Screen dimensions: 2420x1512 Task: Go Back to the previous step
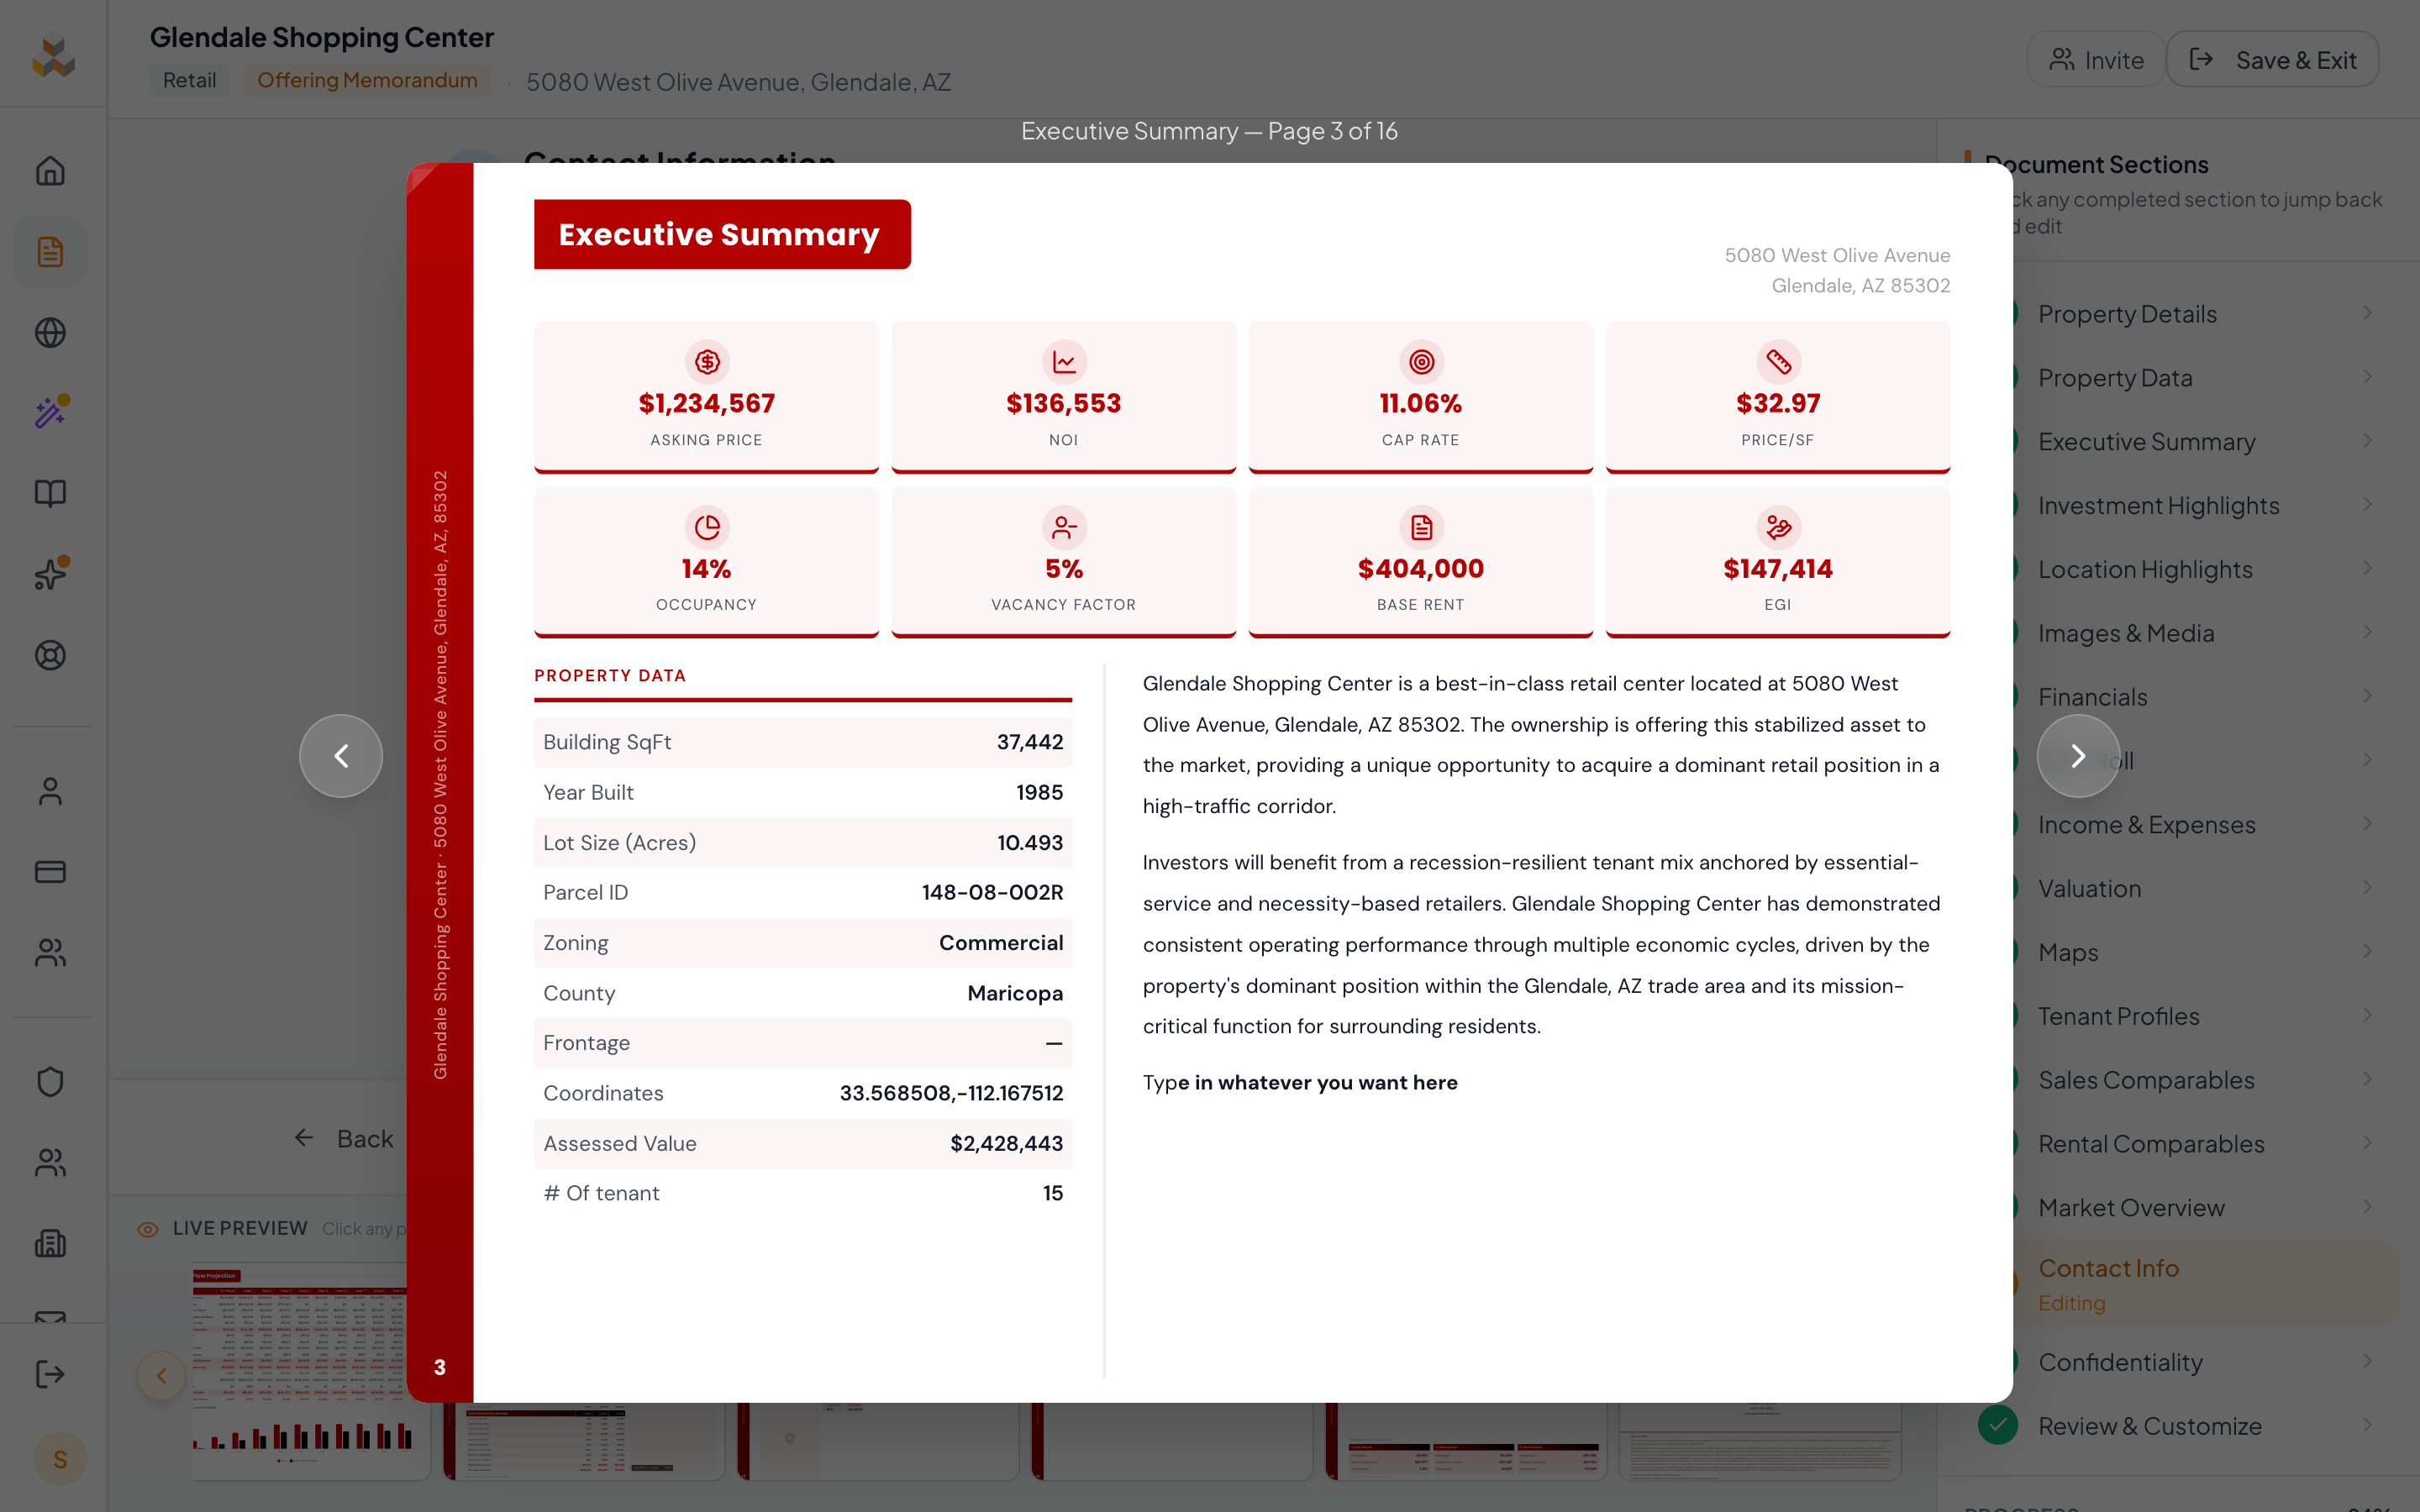344,1138
